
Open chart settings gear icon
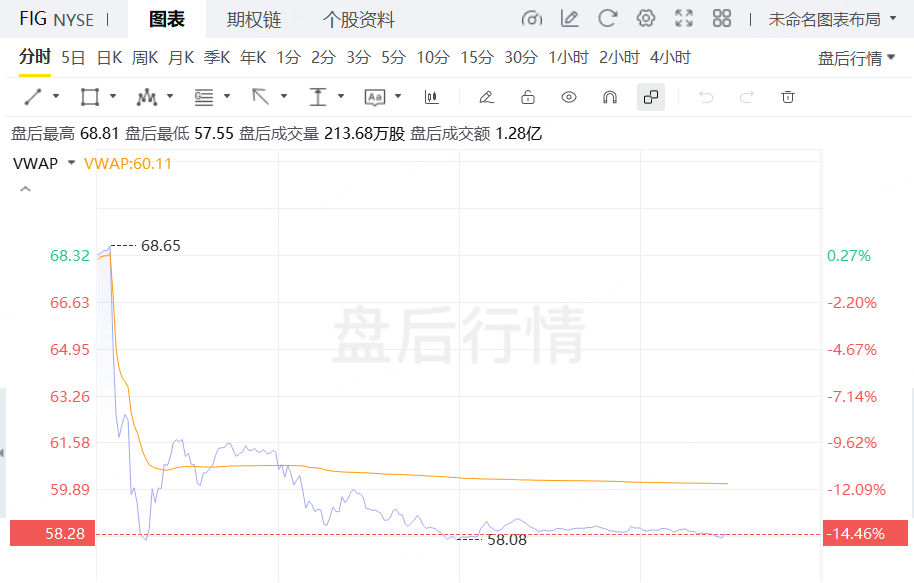tap(646, 19)
